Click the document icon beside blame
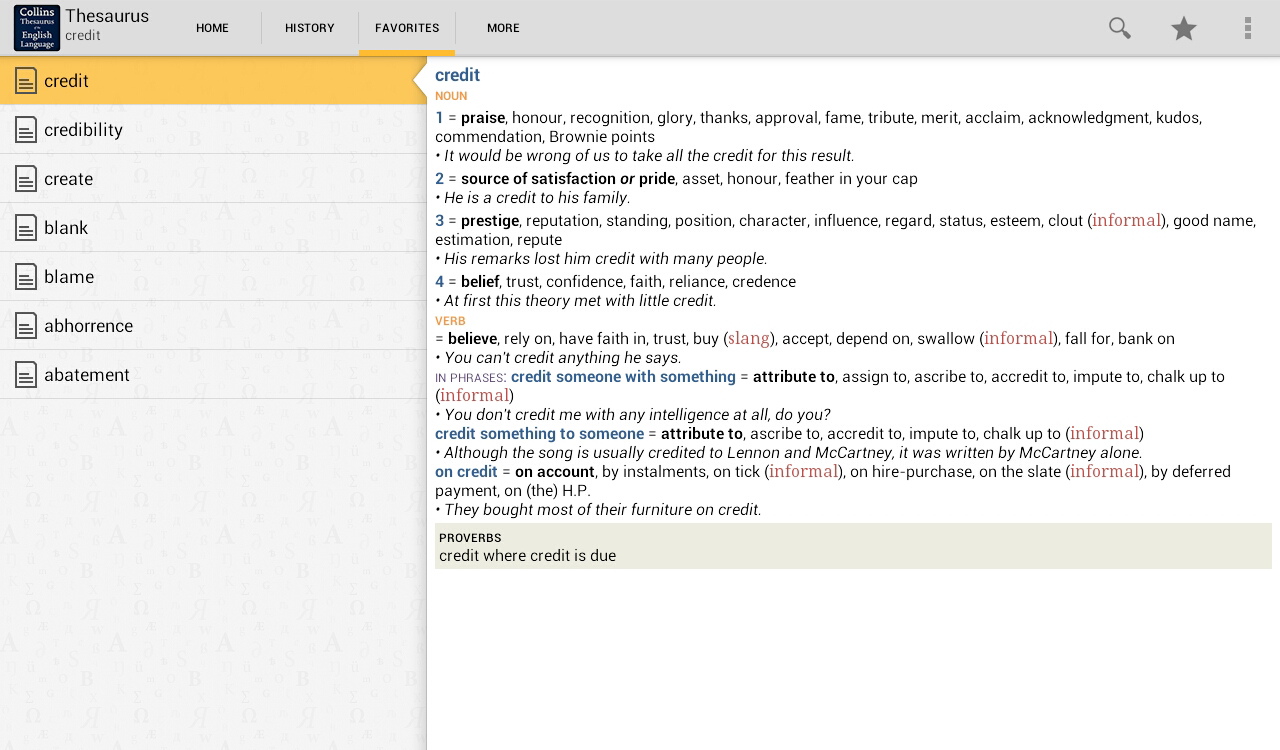 26,277
